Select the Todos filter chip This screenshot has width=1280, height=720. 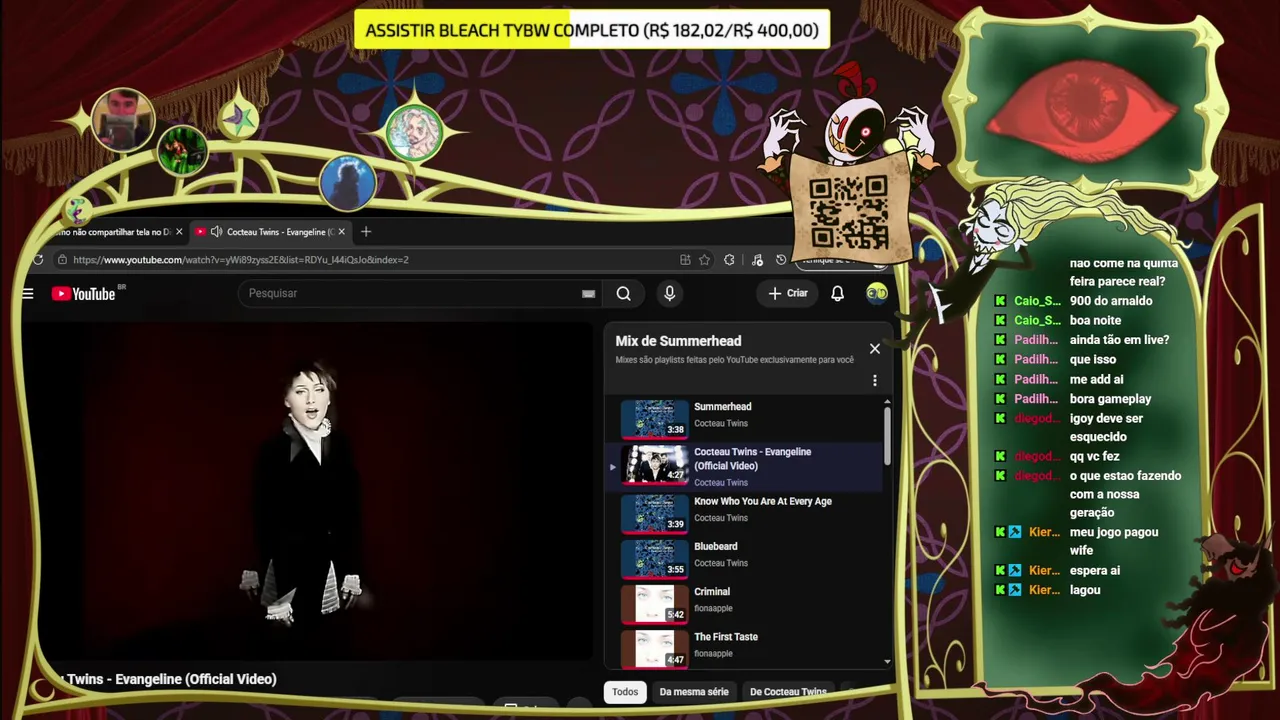pos(625,692)
